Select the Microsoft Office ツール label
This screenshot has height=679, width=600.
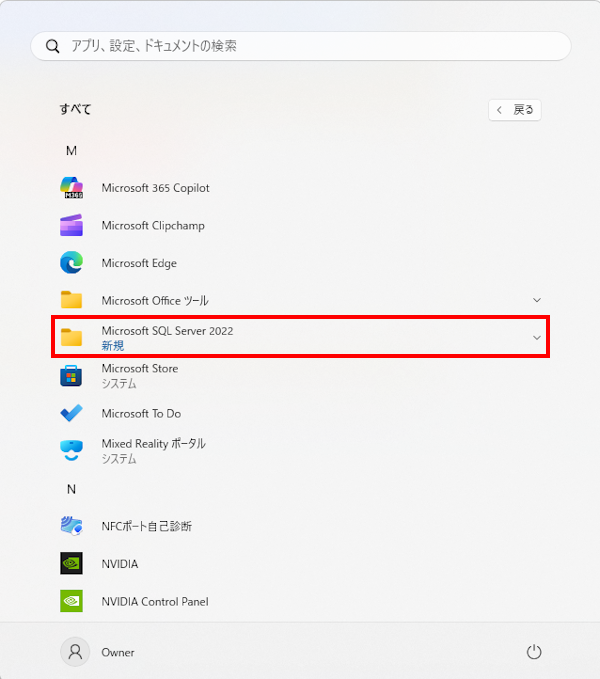155,301
